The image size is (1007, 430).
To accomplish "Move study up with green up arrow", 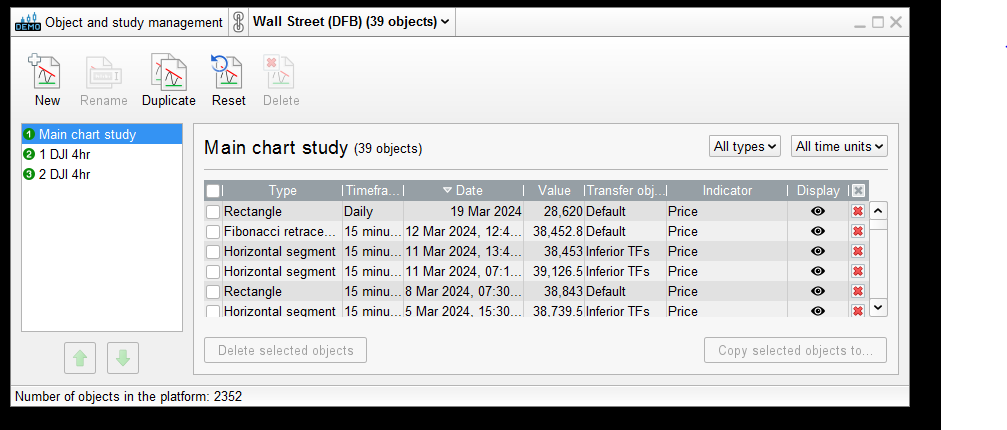I will coord(79,357).
